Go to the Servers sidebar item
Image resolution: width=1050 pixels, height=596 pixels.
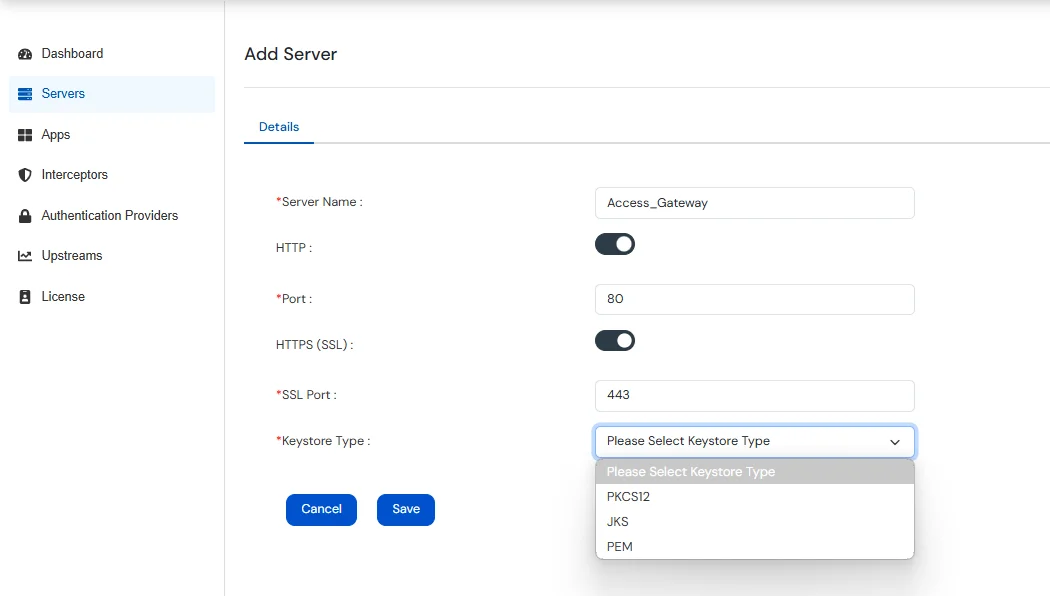click(112, 94)
